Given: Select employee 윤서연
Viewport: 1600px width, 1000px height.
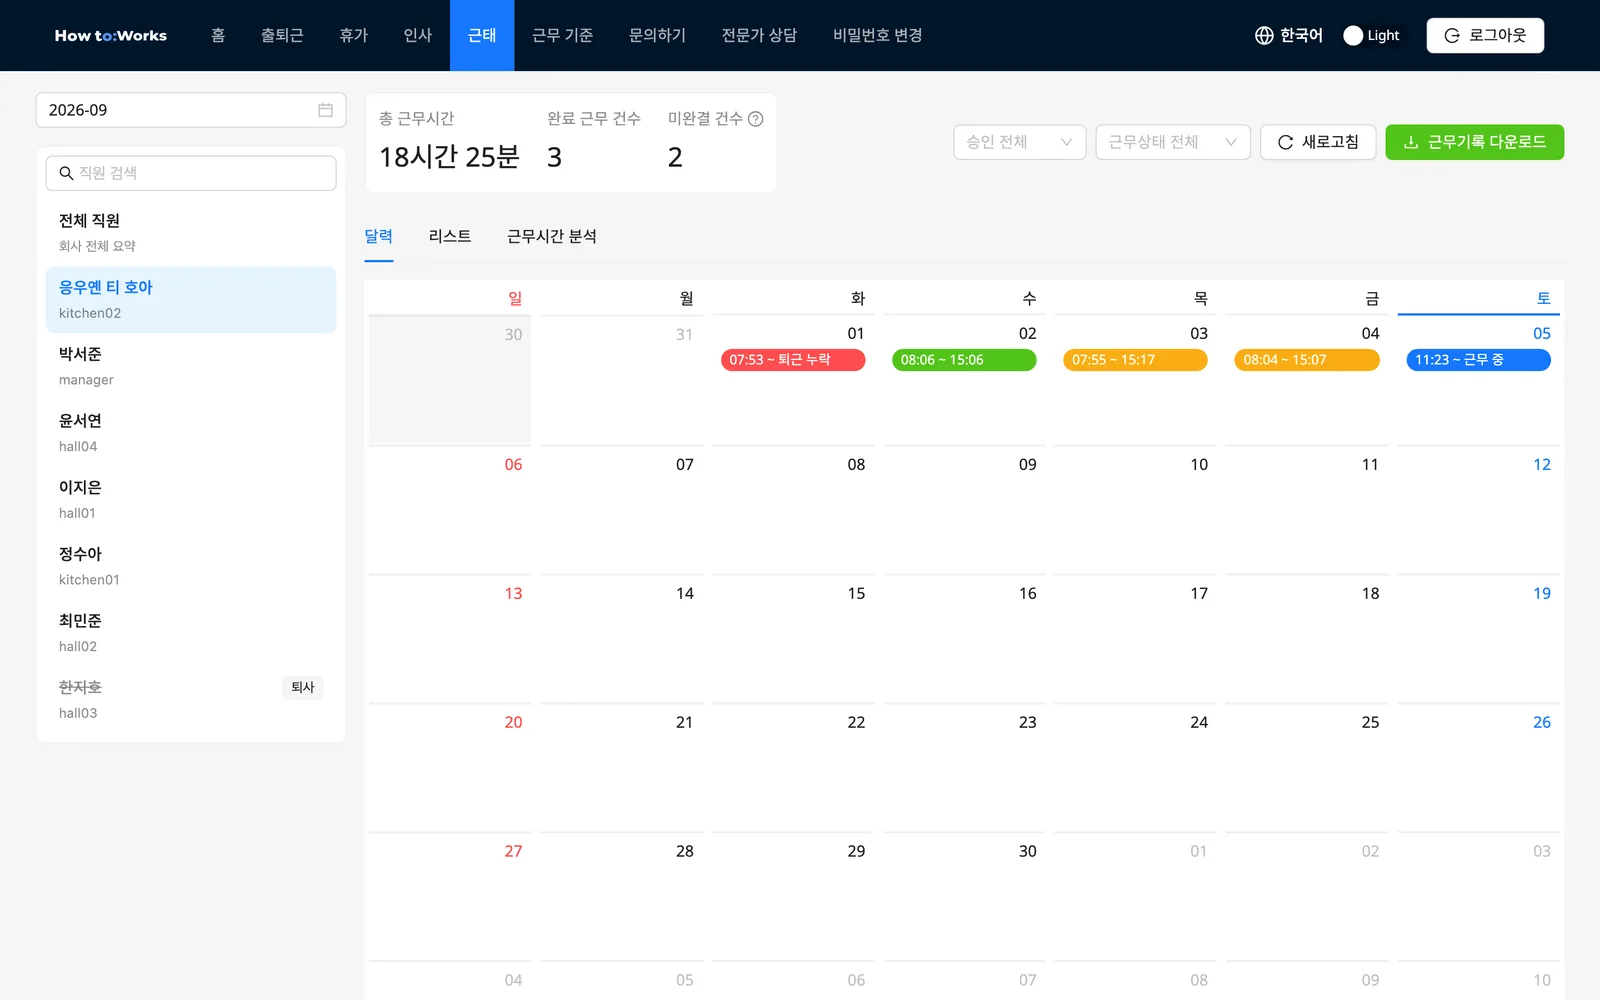Looking at the screenshot, I should coord(191,433).
